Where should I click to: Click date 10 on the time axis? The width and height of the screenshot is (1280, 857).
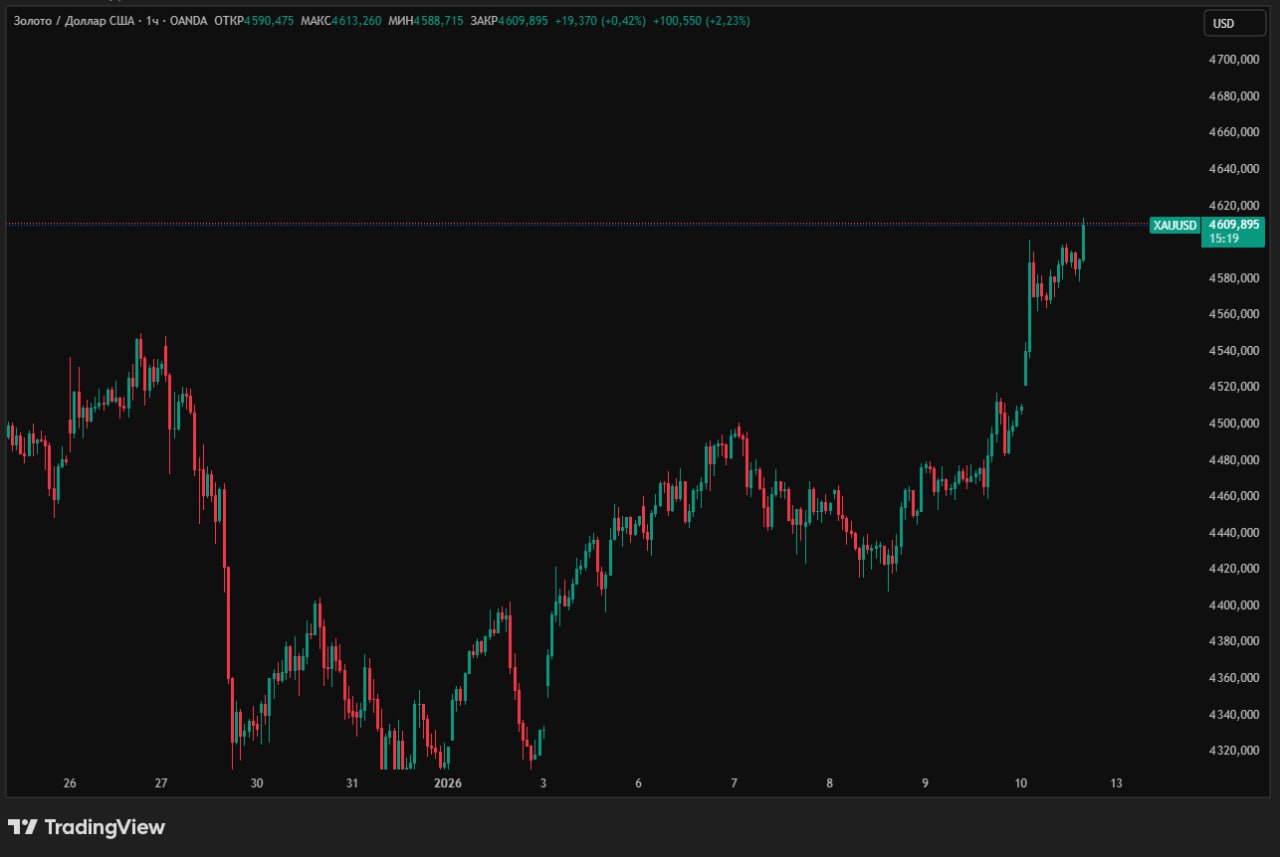click(1020, 783)
